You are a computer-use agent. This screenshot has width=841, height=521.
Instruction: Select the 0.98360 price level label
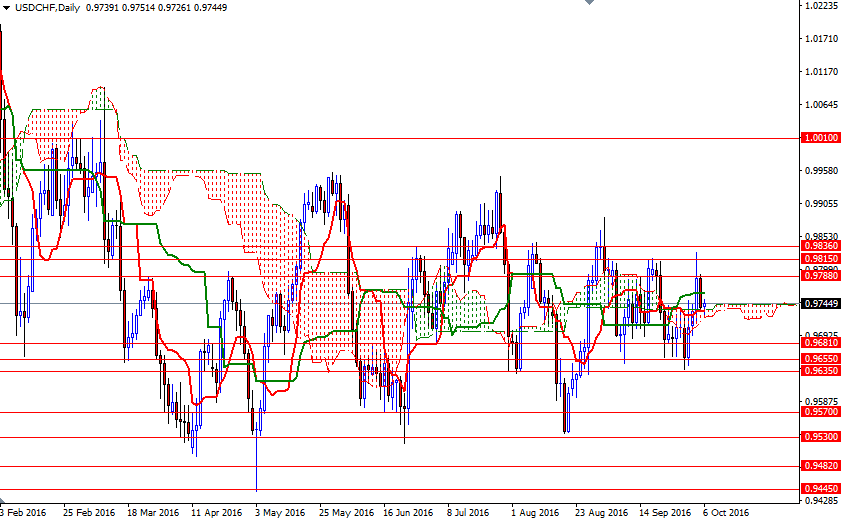(820, 246)
